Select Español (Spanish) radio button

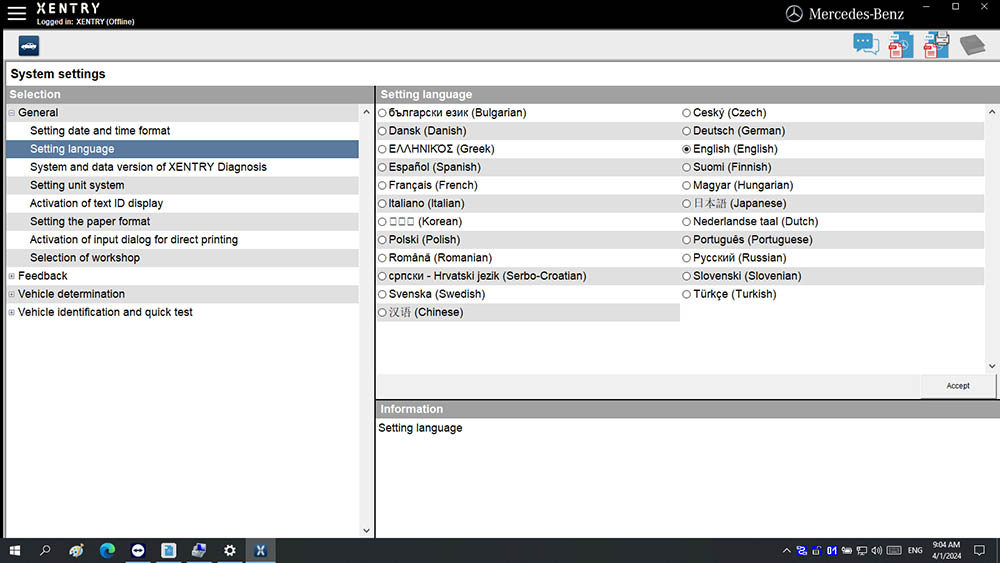[382, 168]
